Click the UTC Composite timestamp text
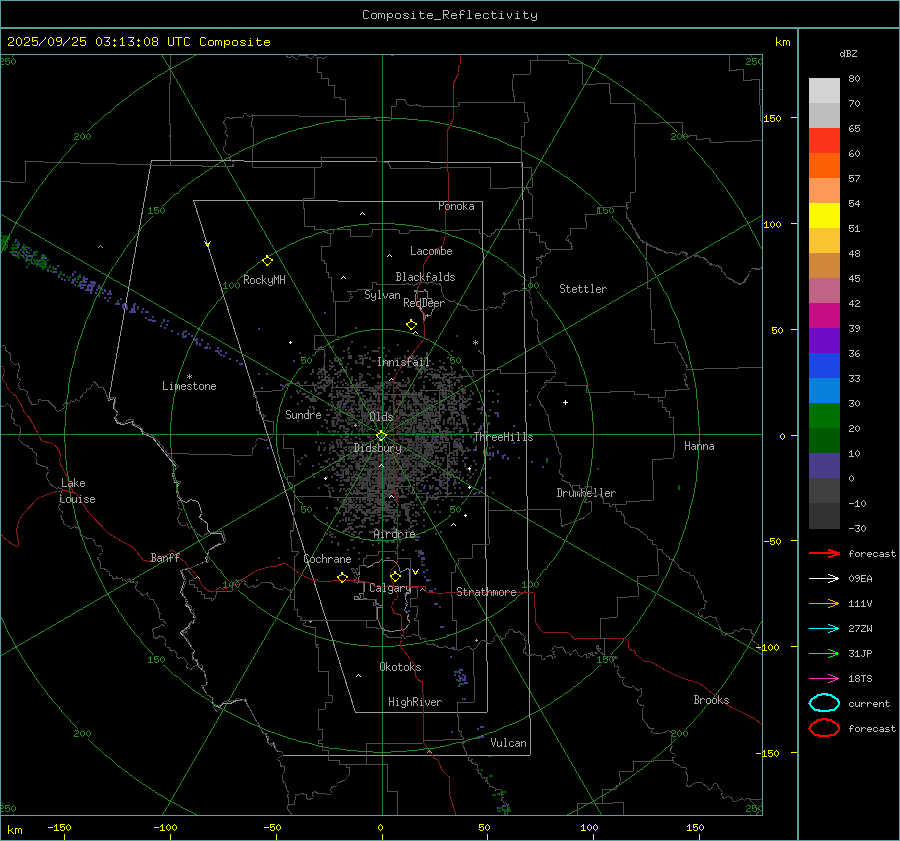The height and width of the screenshot is (841, 900). point(138,42)
